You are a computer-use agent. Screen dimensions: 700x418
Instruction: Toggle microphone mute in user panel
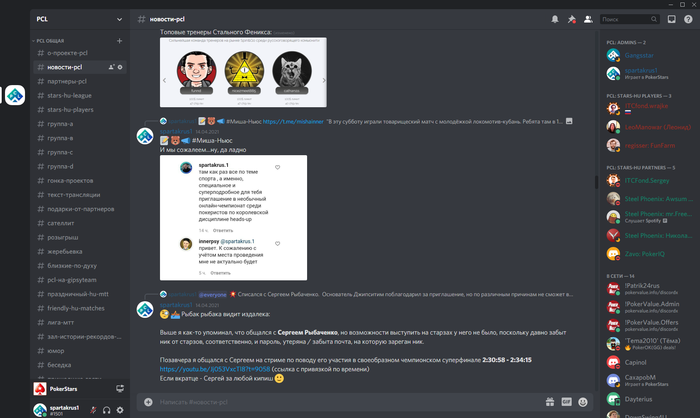pyautogui.click(x=93, y=410)
